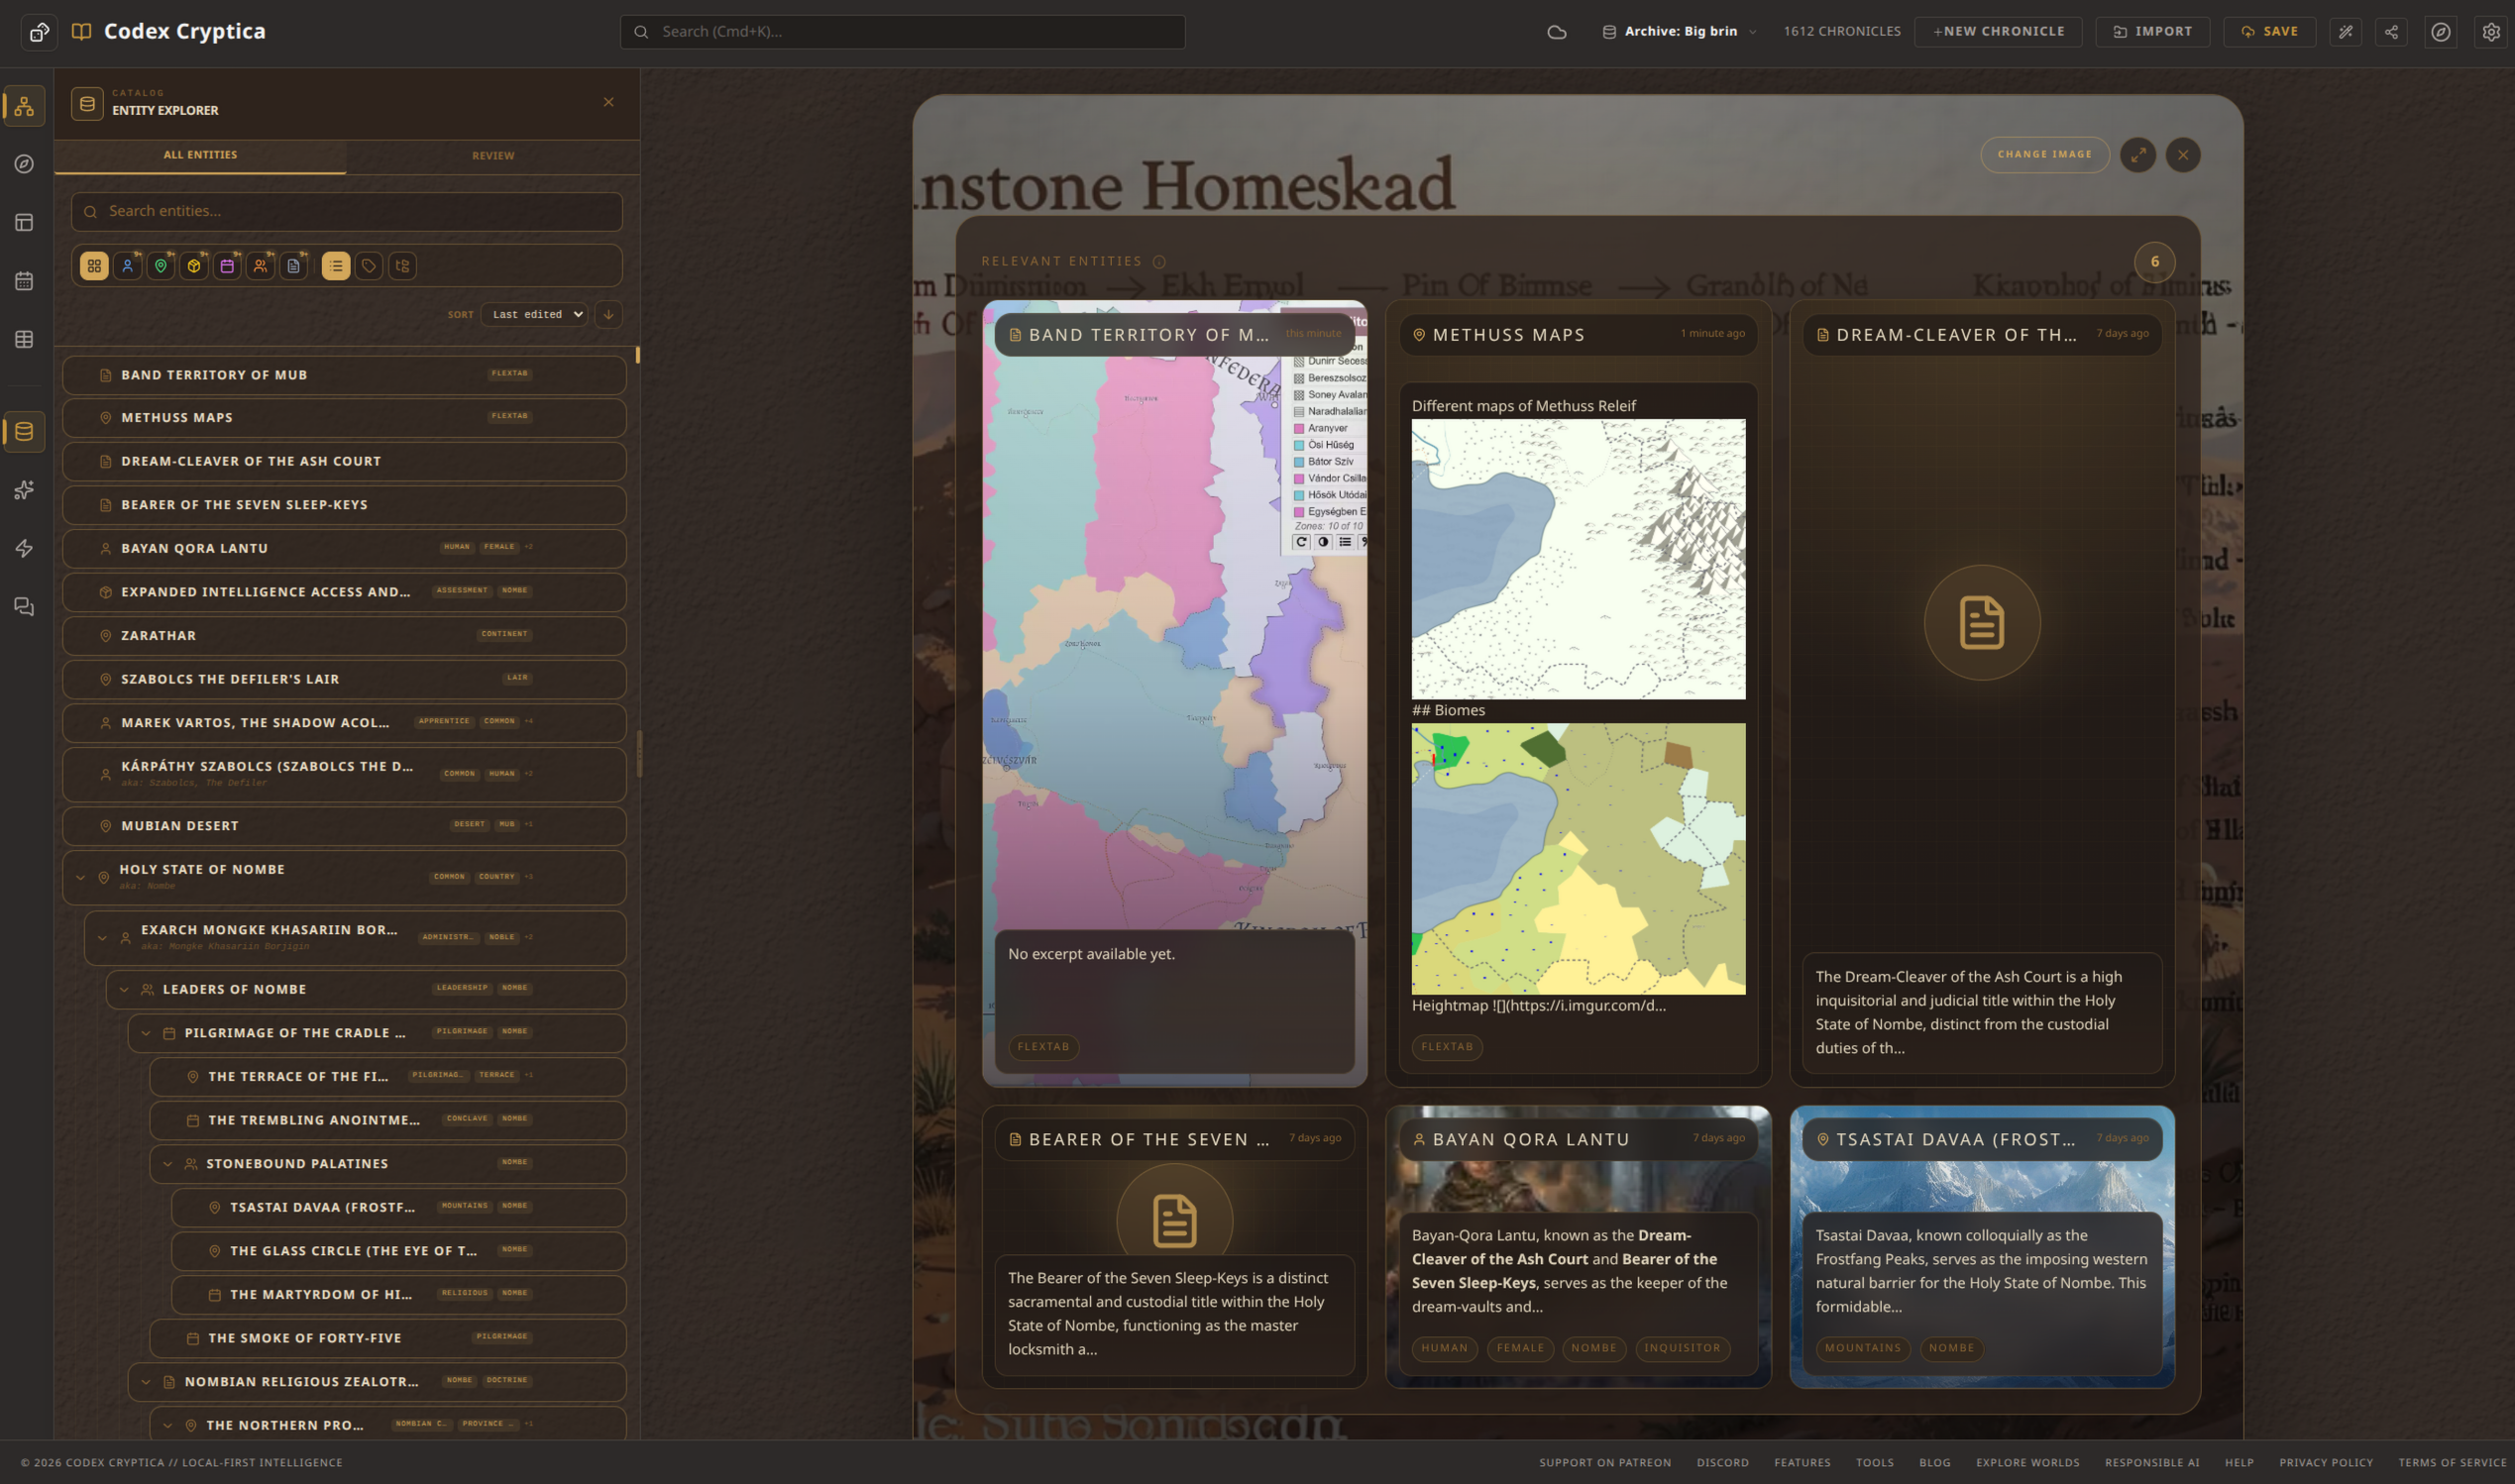Click the Save button
Screen dimensions: 2515x1484
2269,32
